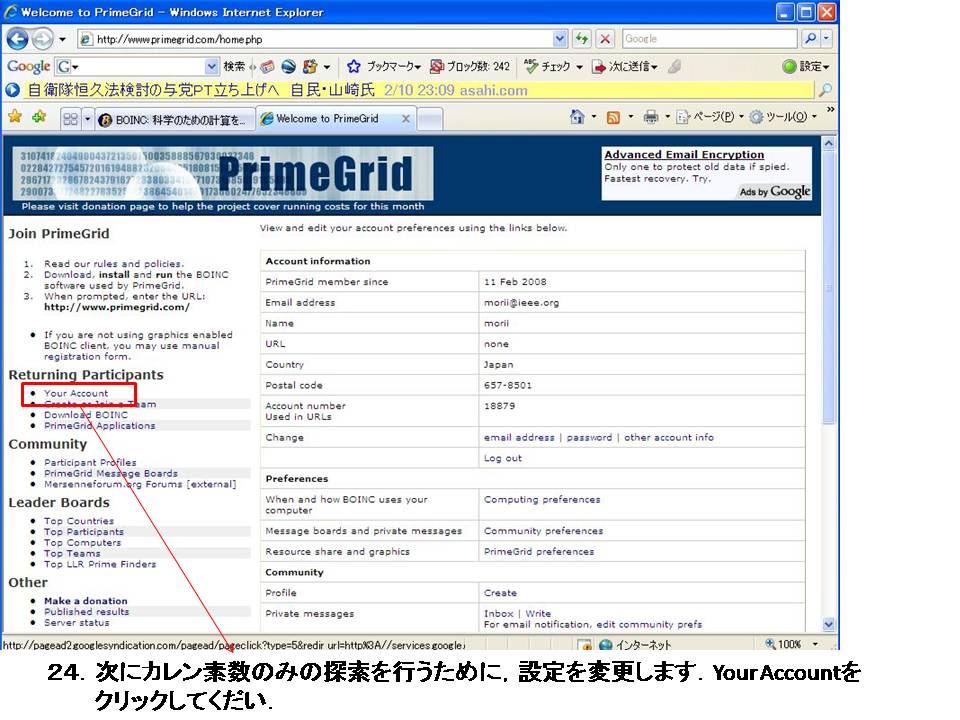Click the Ads by Google label

pyautogui.click(x=774, y=192)
